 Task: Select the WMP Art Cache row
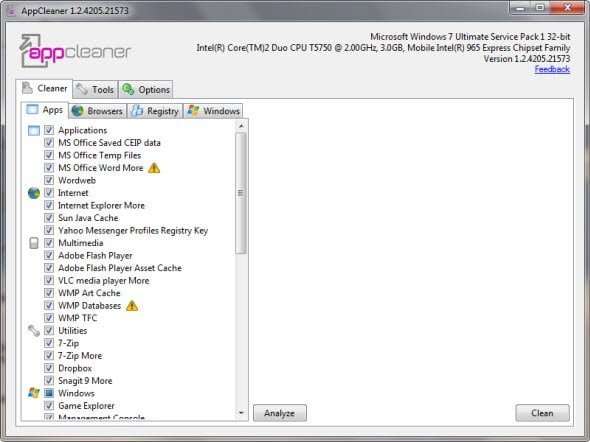pyautogui.click(x=89, y=293)
